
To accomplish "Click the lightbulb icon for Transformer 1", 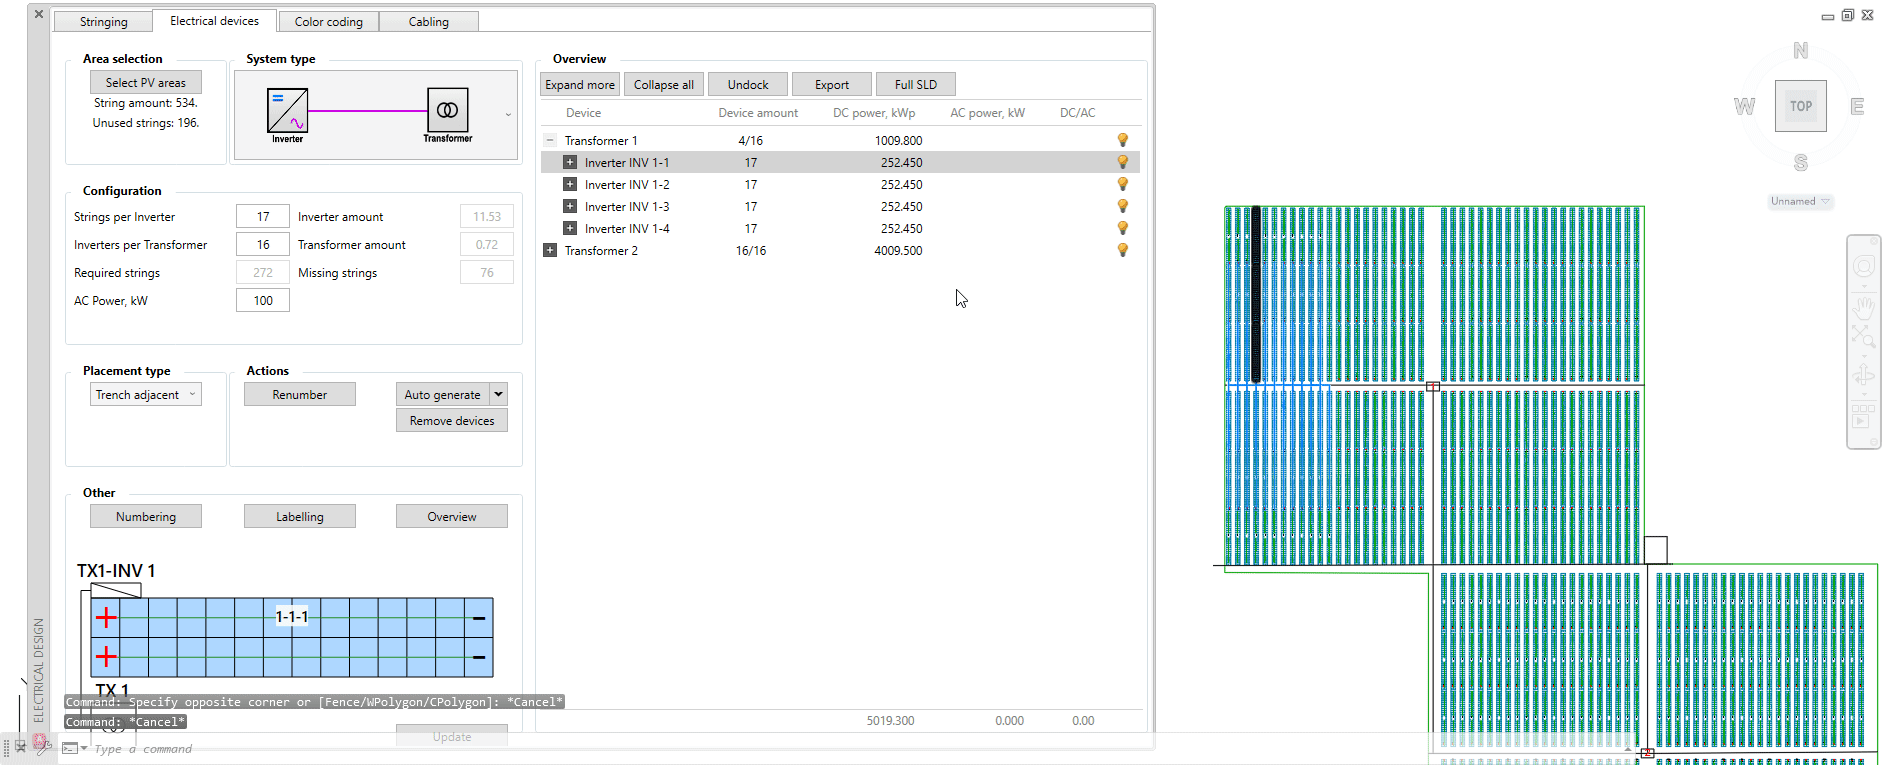I will point(1122,140).
